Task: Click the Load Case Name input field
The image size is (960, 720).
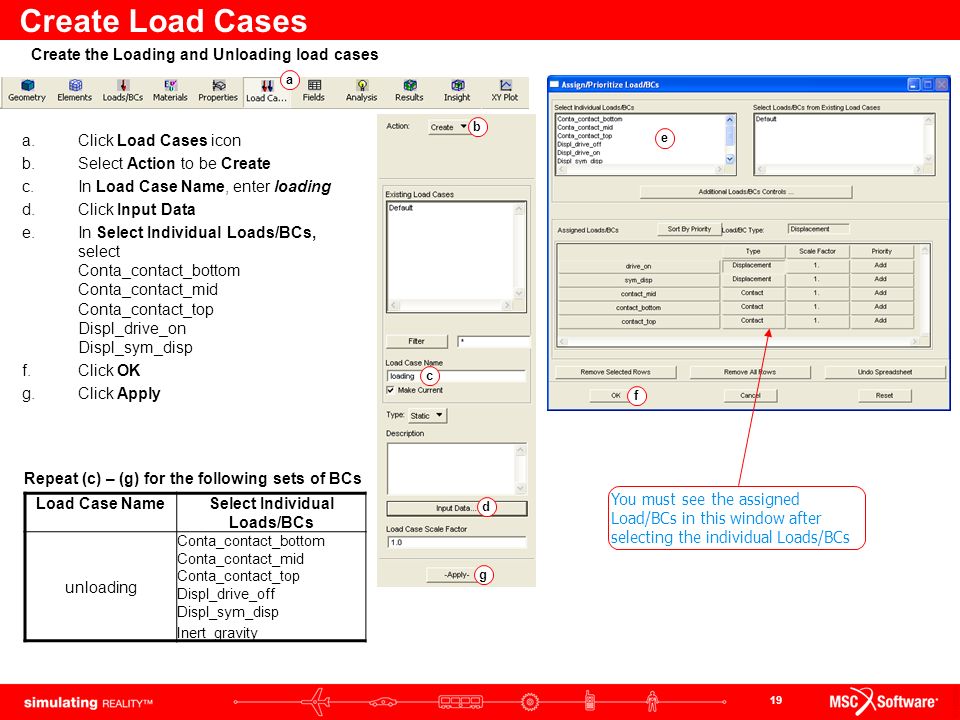Action: click(x=456, y=376)
